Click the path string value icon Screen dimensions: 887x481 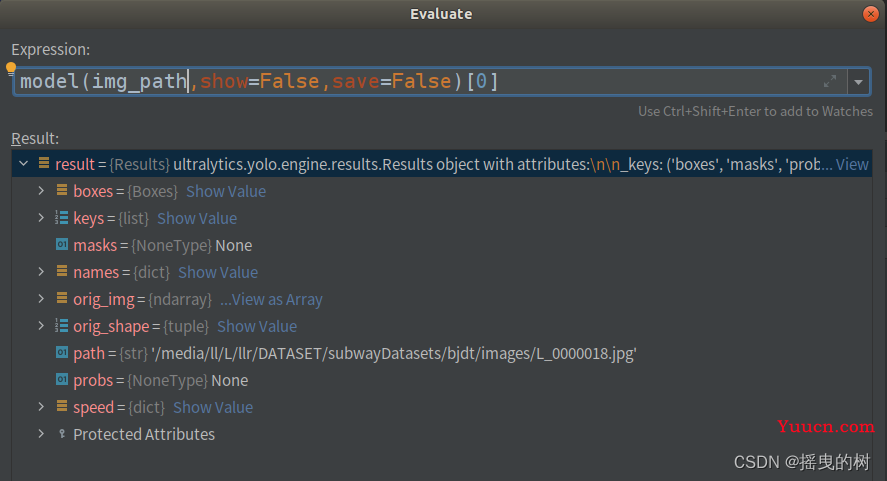pyautogui.click(x=62, y=353)
